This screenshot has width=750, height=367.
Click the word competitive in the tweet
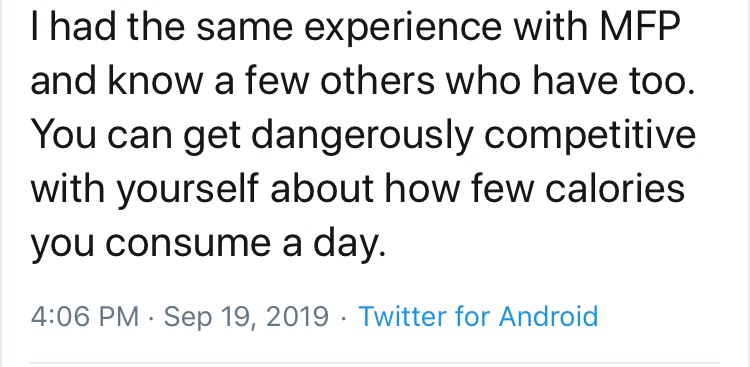coord(590,138)
